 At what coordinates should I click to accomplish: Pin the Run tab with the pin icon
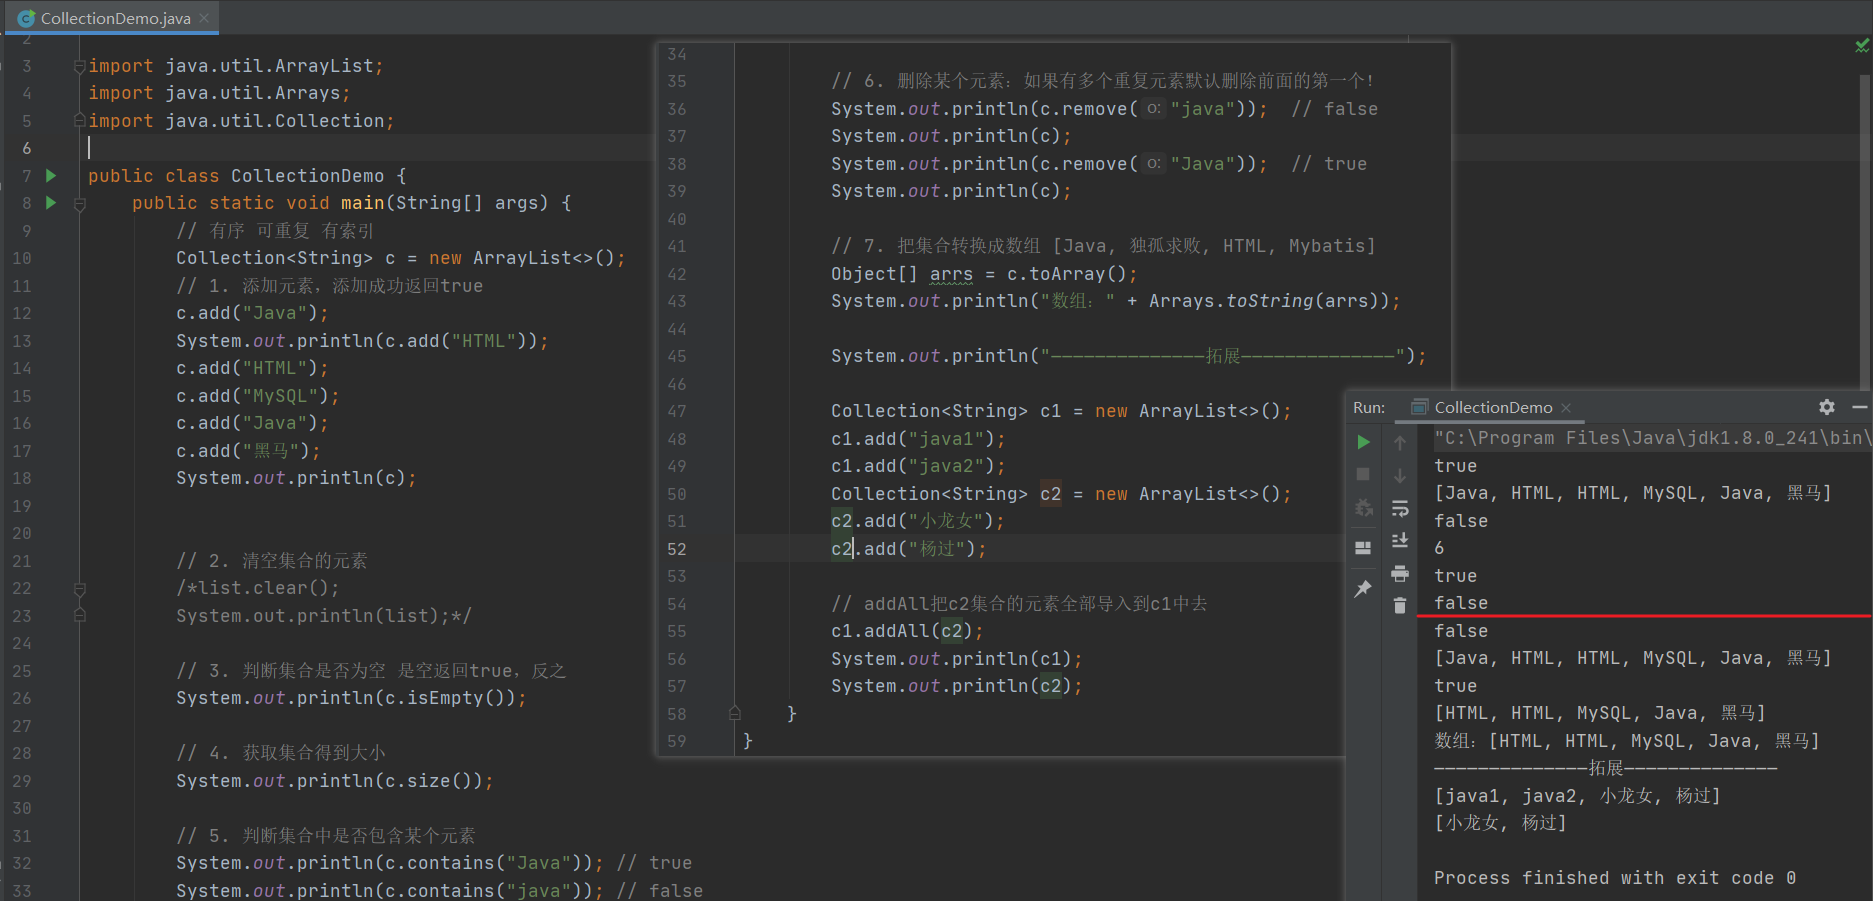click(1363, 589)
